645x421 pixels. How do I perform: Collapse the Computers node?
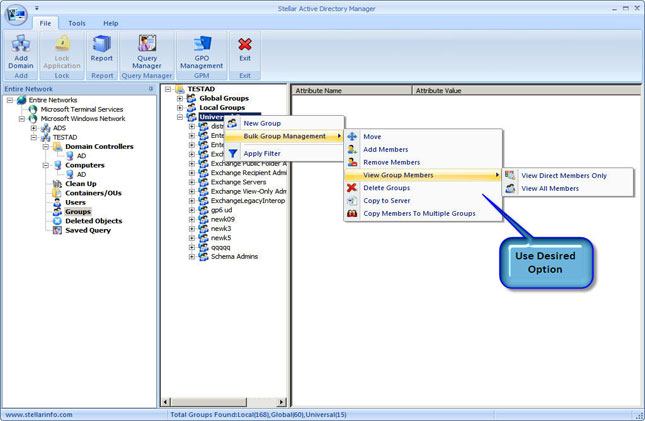46,165
